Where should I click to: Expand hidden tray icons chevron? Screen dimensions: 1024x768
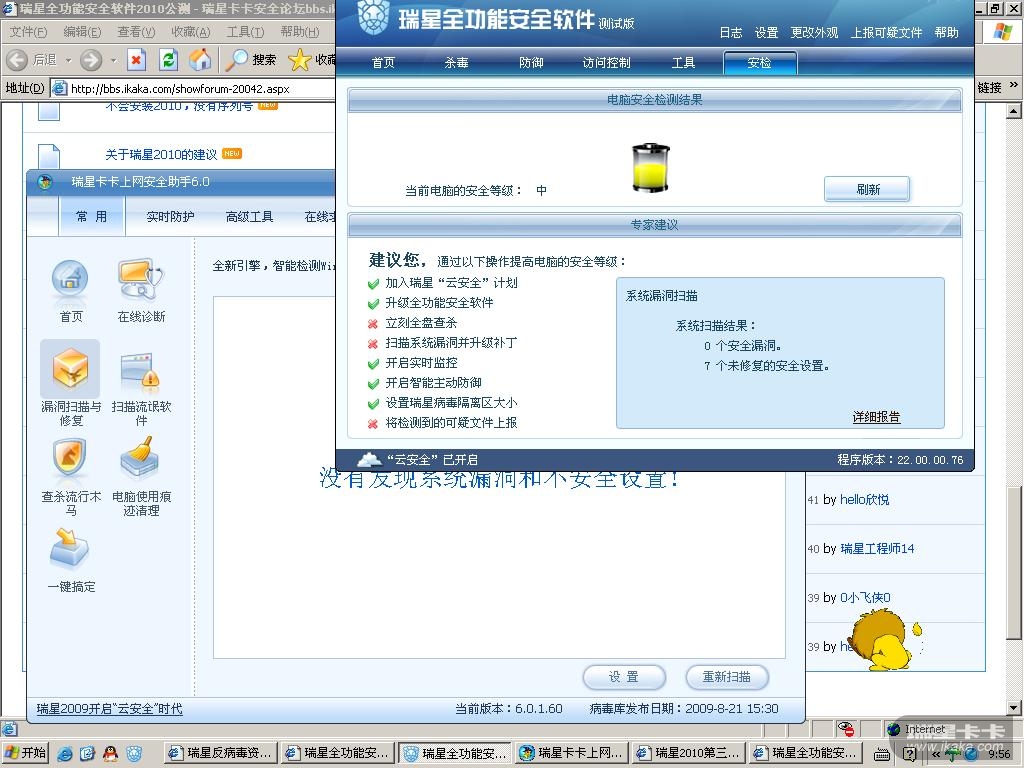(x=935, y=754)
